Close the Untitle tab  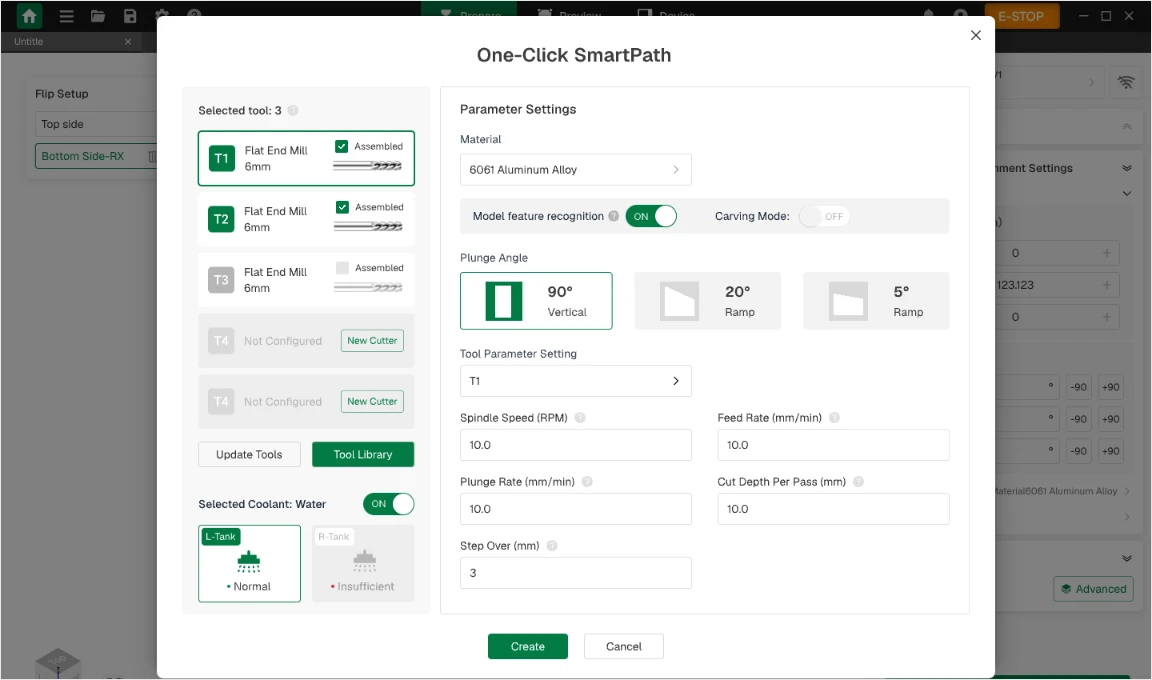[128, 42]
